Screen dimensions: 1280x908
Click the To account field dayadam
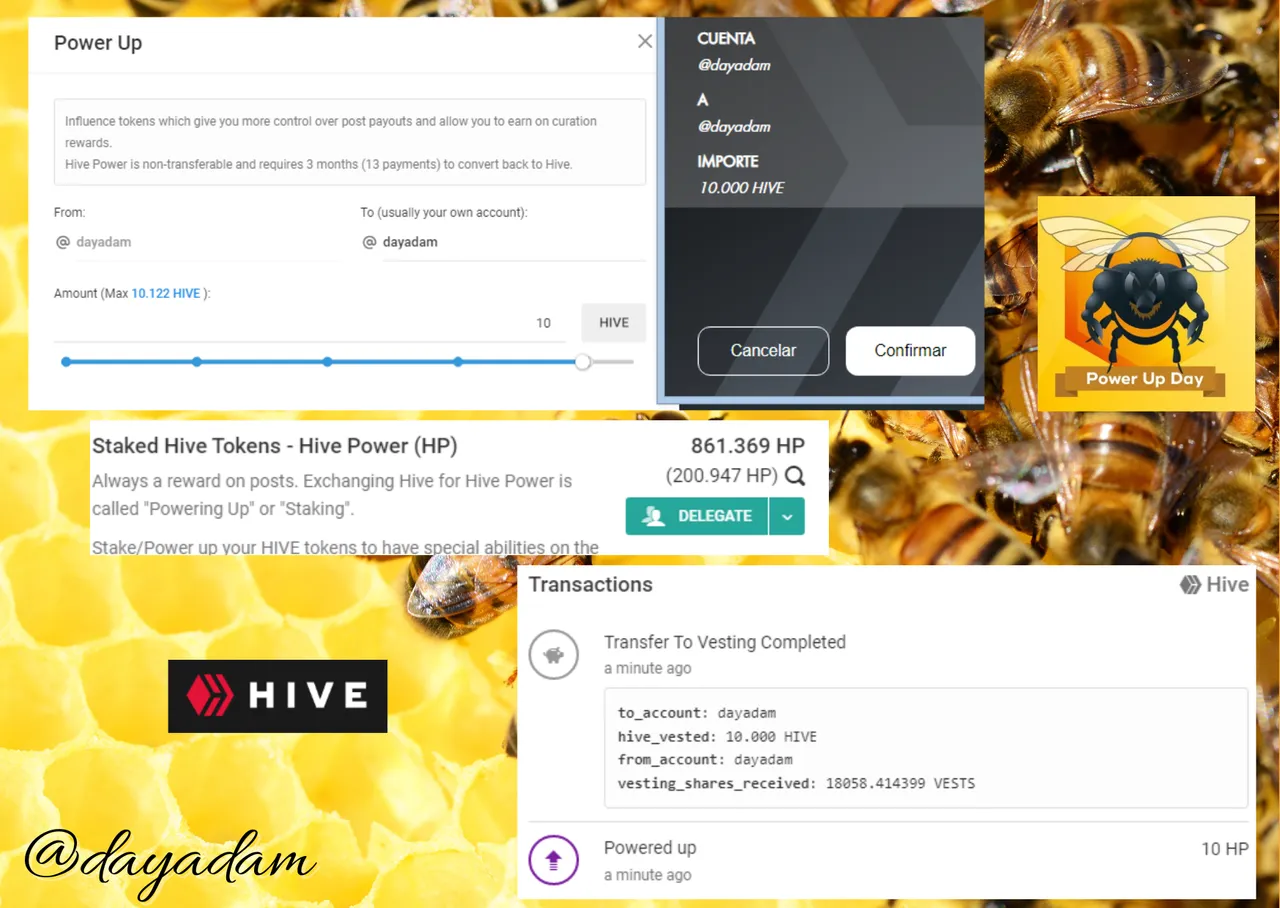pyautogui.click(x=503, y=242)
